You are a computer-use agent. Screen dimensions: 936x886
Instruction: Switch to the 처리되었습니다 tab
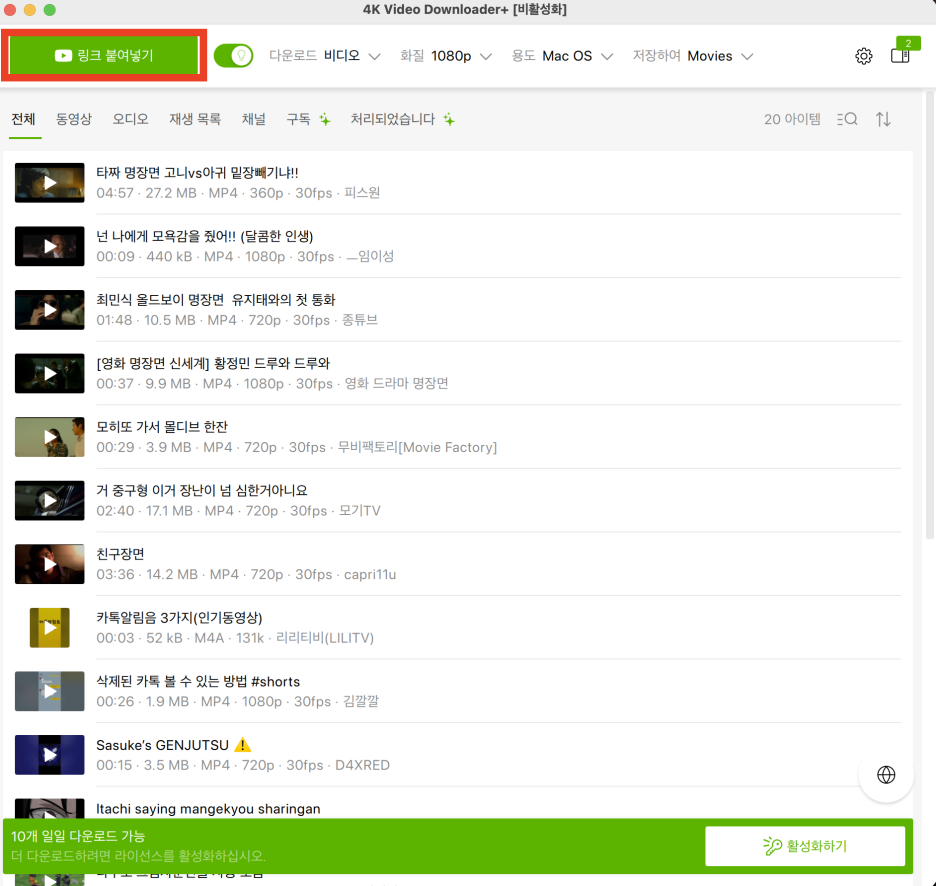[x=393, y=119]
